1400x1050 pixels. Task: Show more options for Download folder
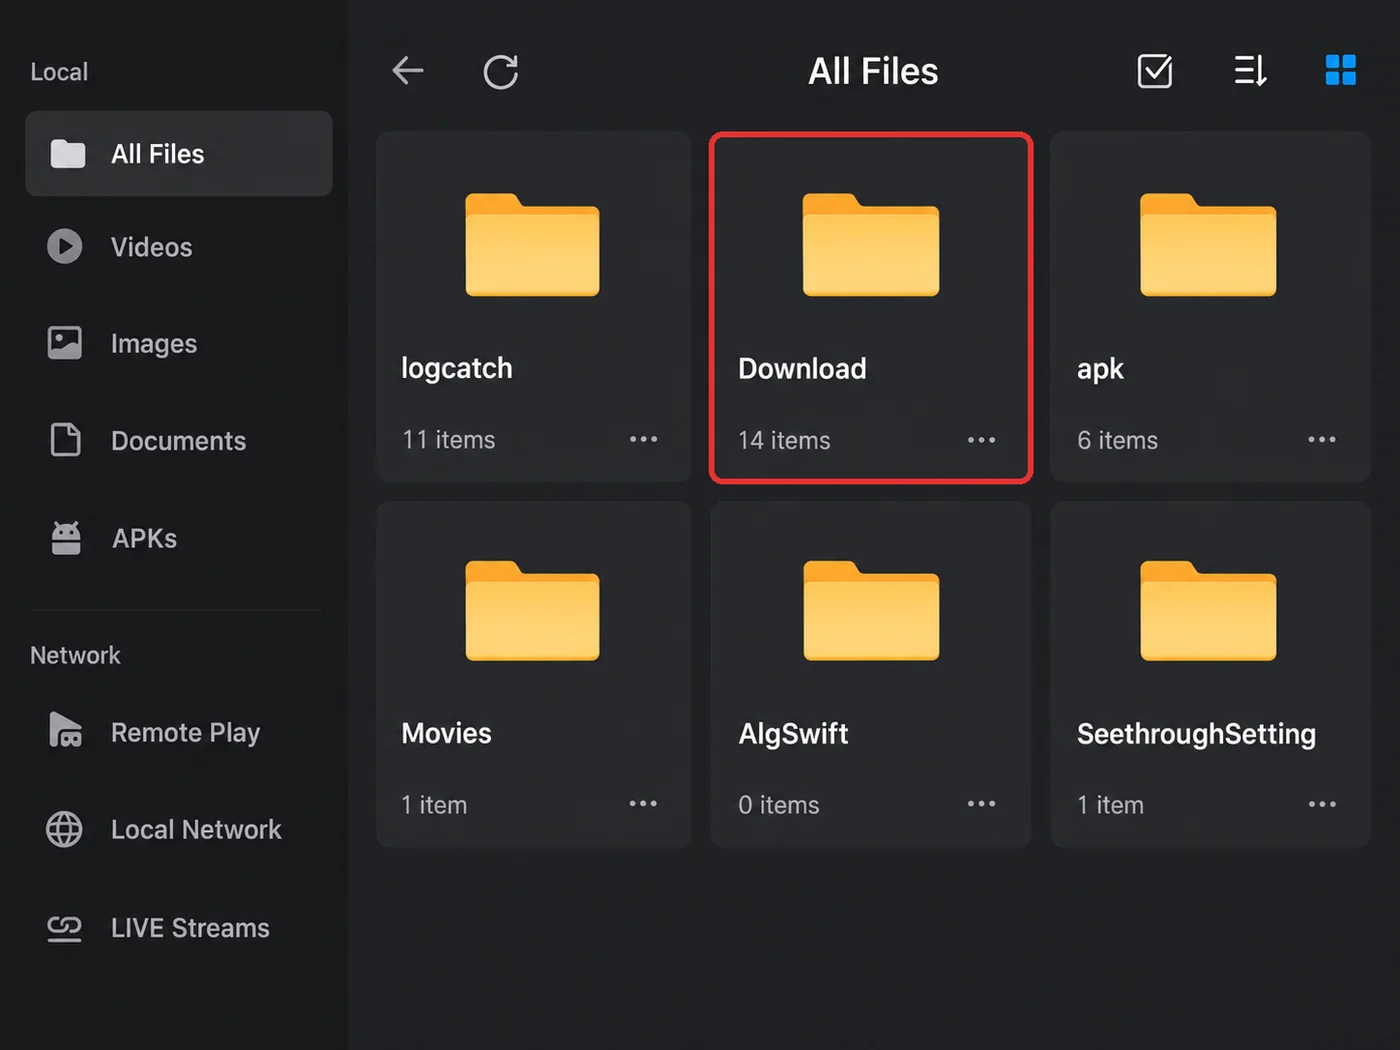pos(982,440)
